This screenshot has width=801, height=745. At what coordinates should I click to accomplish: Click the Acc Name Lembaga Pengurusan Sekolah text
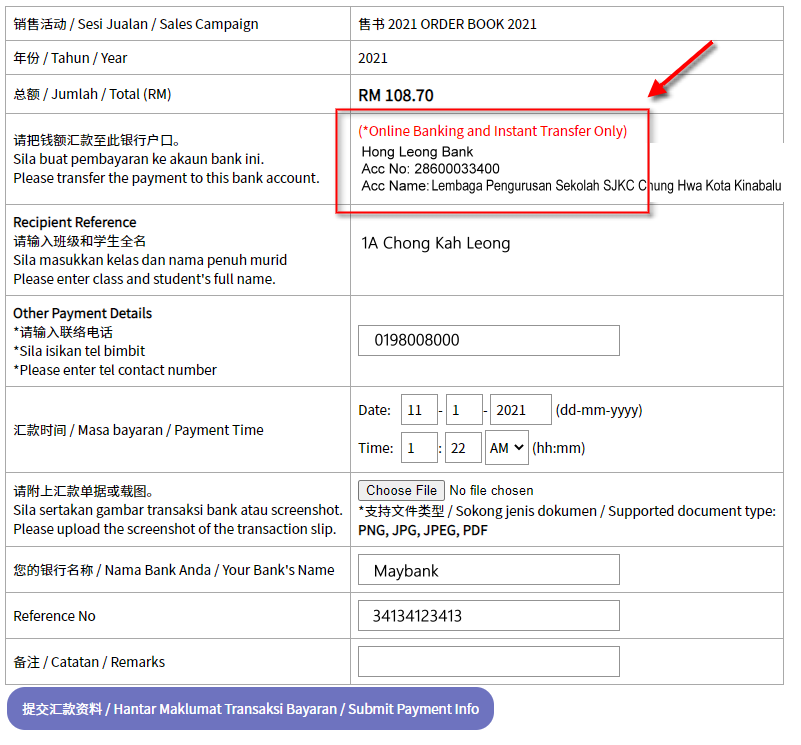coord(571,186)
